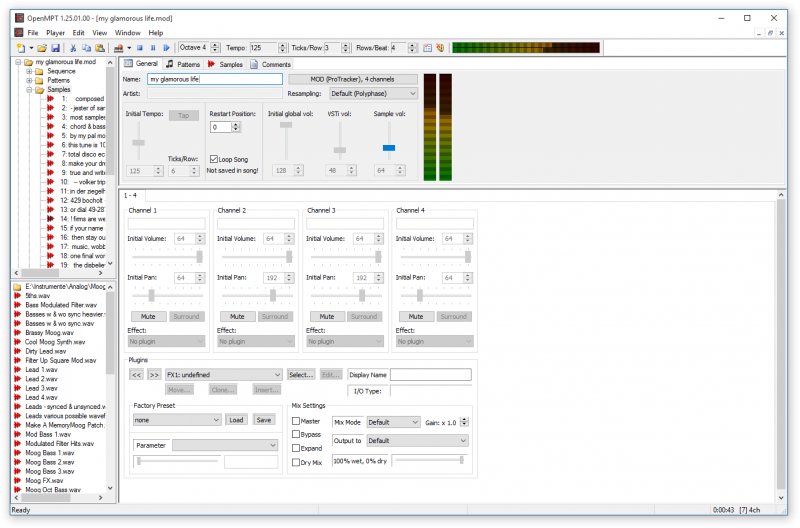This screenshot has height=528, width=800.
Task: Expand the Sequence tree node
Action: coord(30,71)
